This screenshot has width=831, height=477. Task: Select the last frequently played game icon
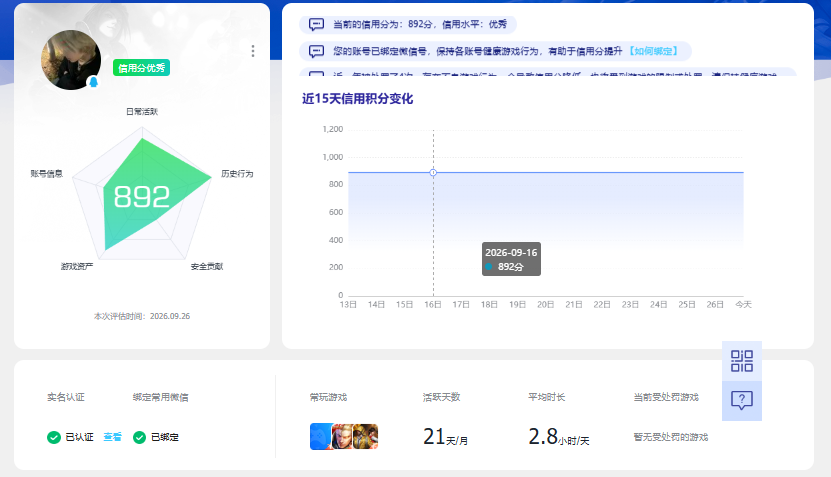coord(366,437)
